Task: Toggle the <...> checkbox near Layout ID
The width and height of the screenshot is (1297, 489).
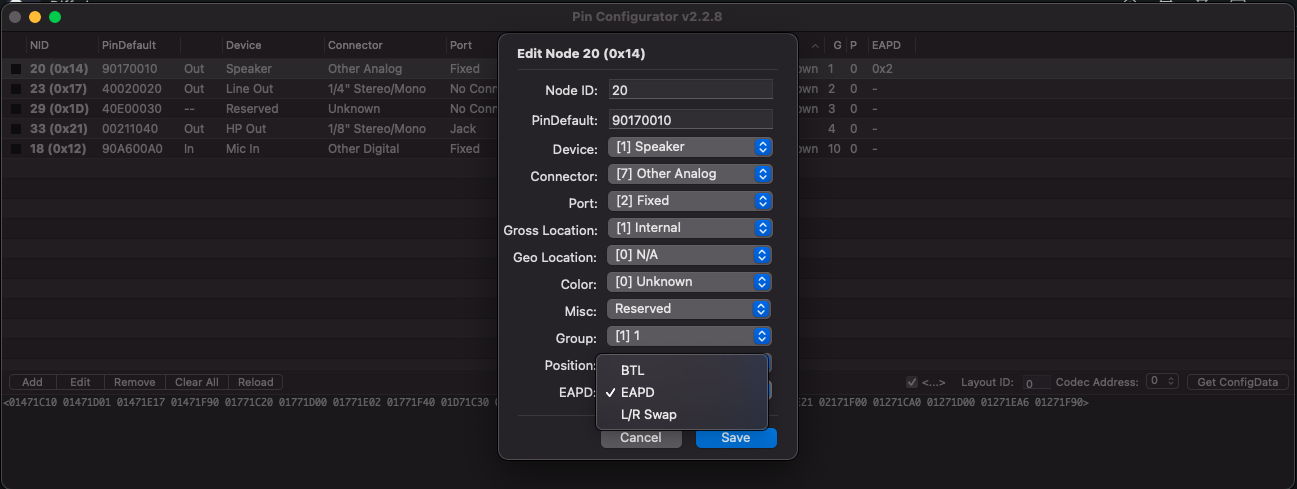Action: (911, 382)
